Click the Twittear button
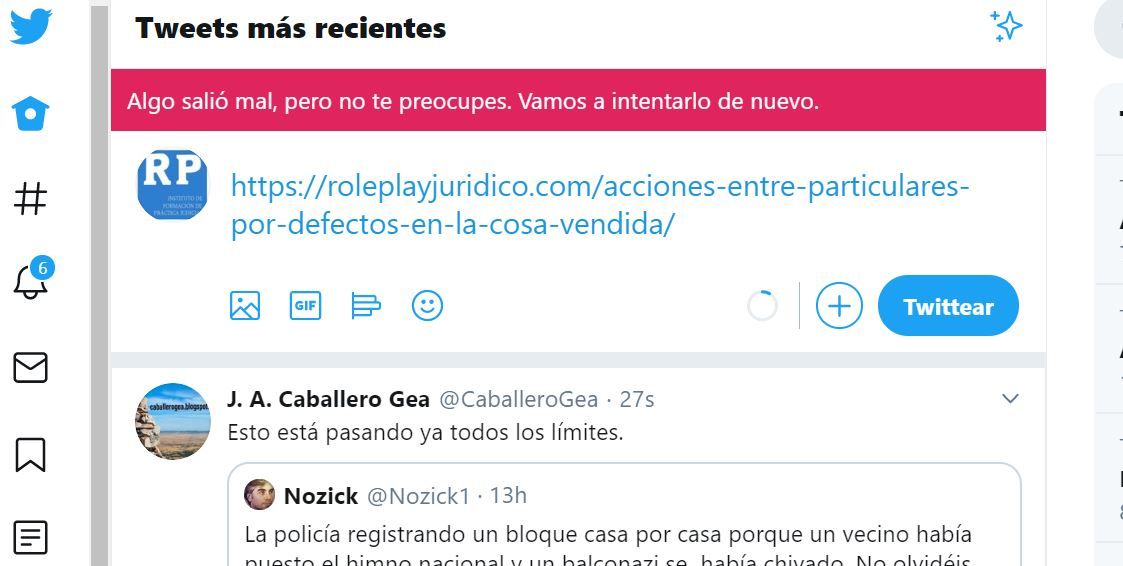 (948, 306)
